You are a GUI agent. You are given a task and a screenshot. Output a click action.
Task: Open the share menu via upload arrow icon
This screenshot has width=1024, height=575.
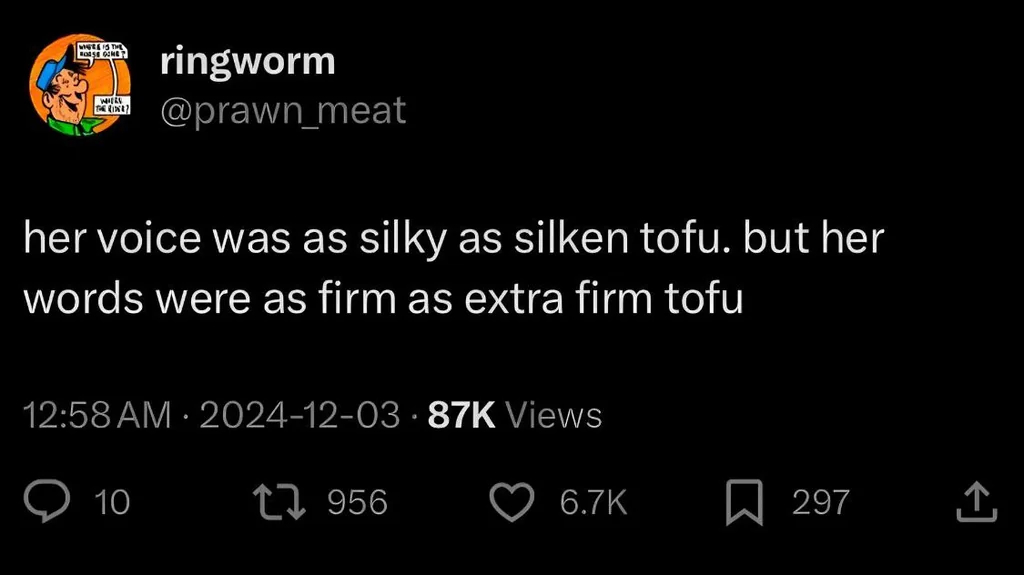tap(976, 502)
